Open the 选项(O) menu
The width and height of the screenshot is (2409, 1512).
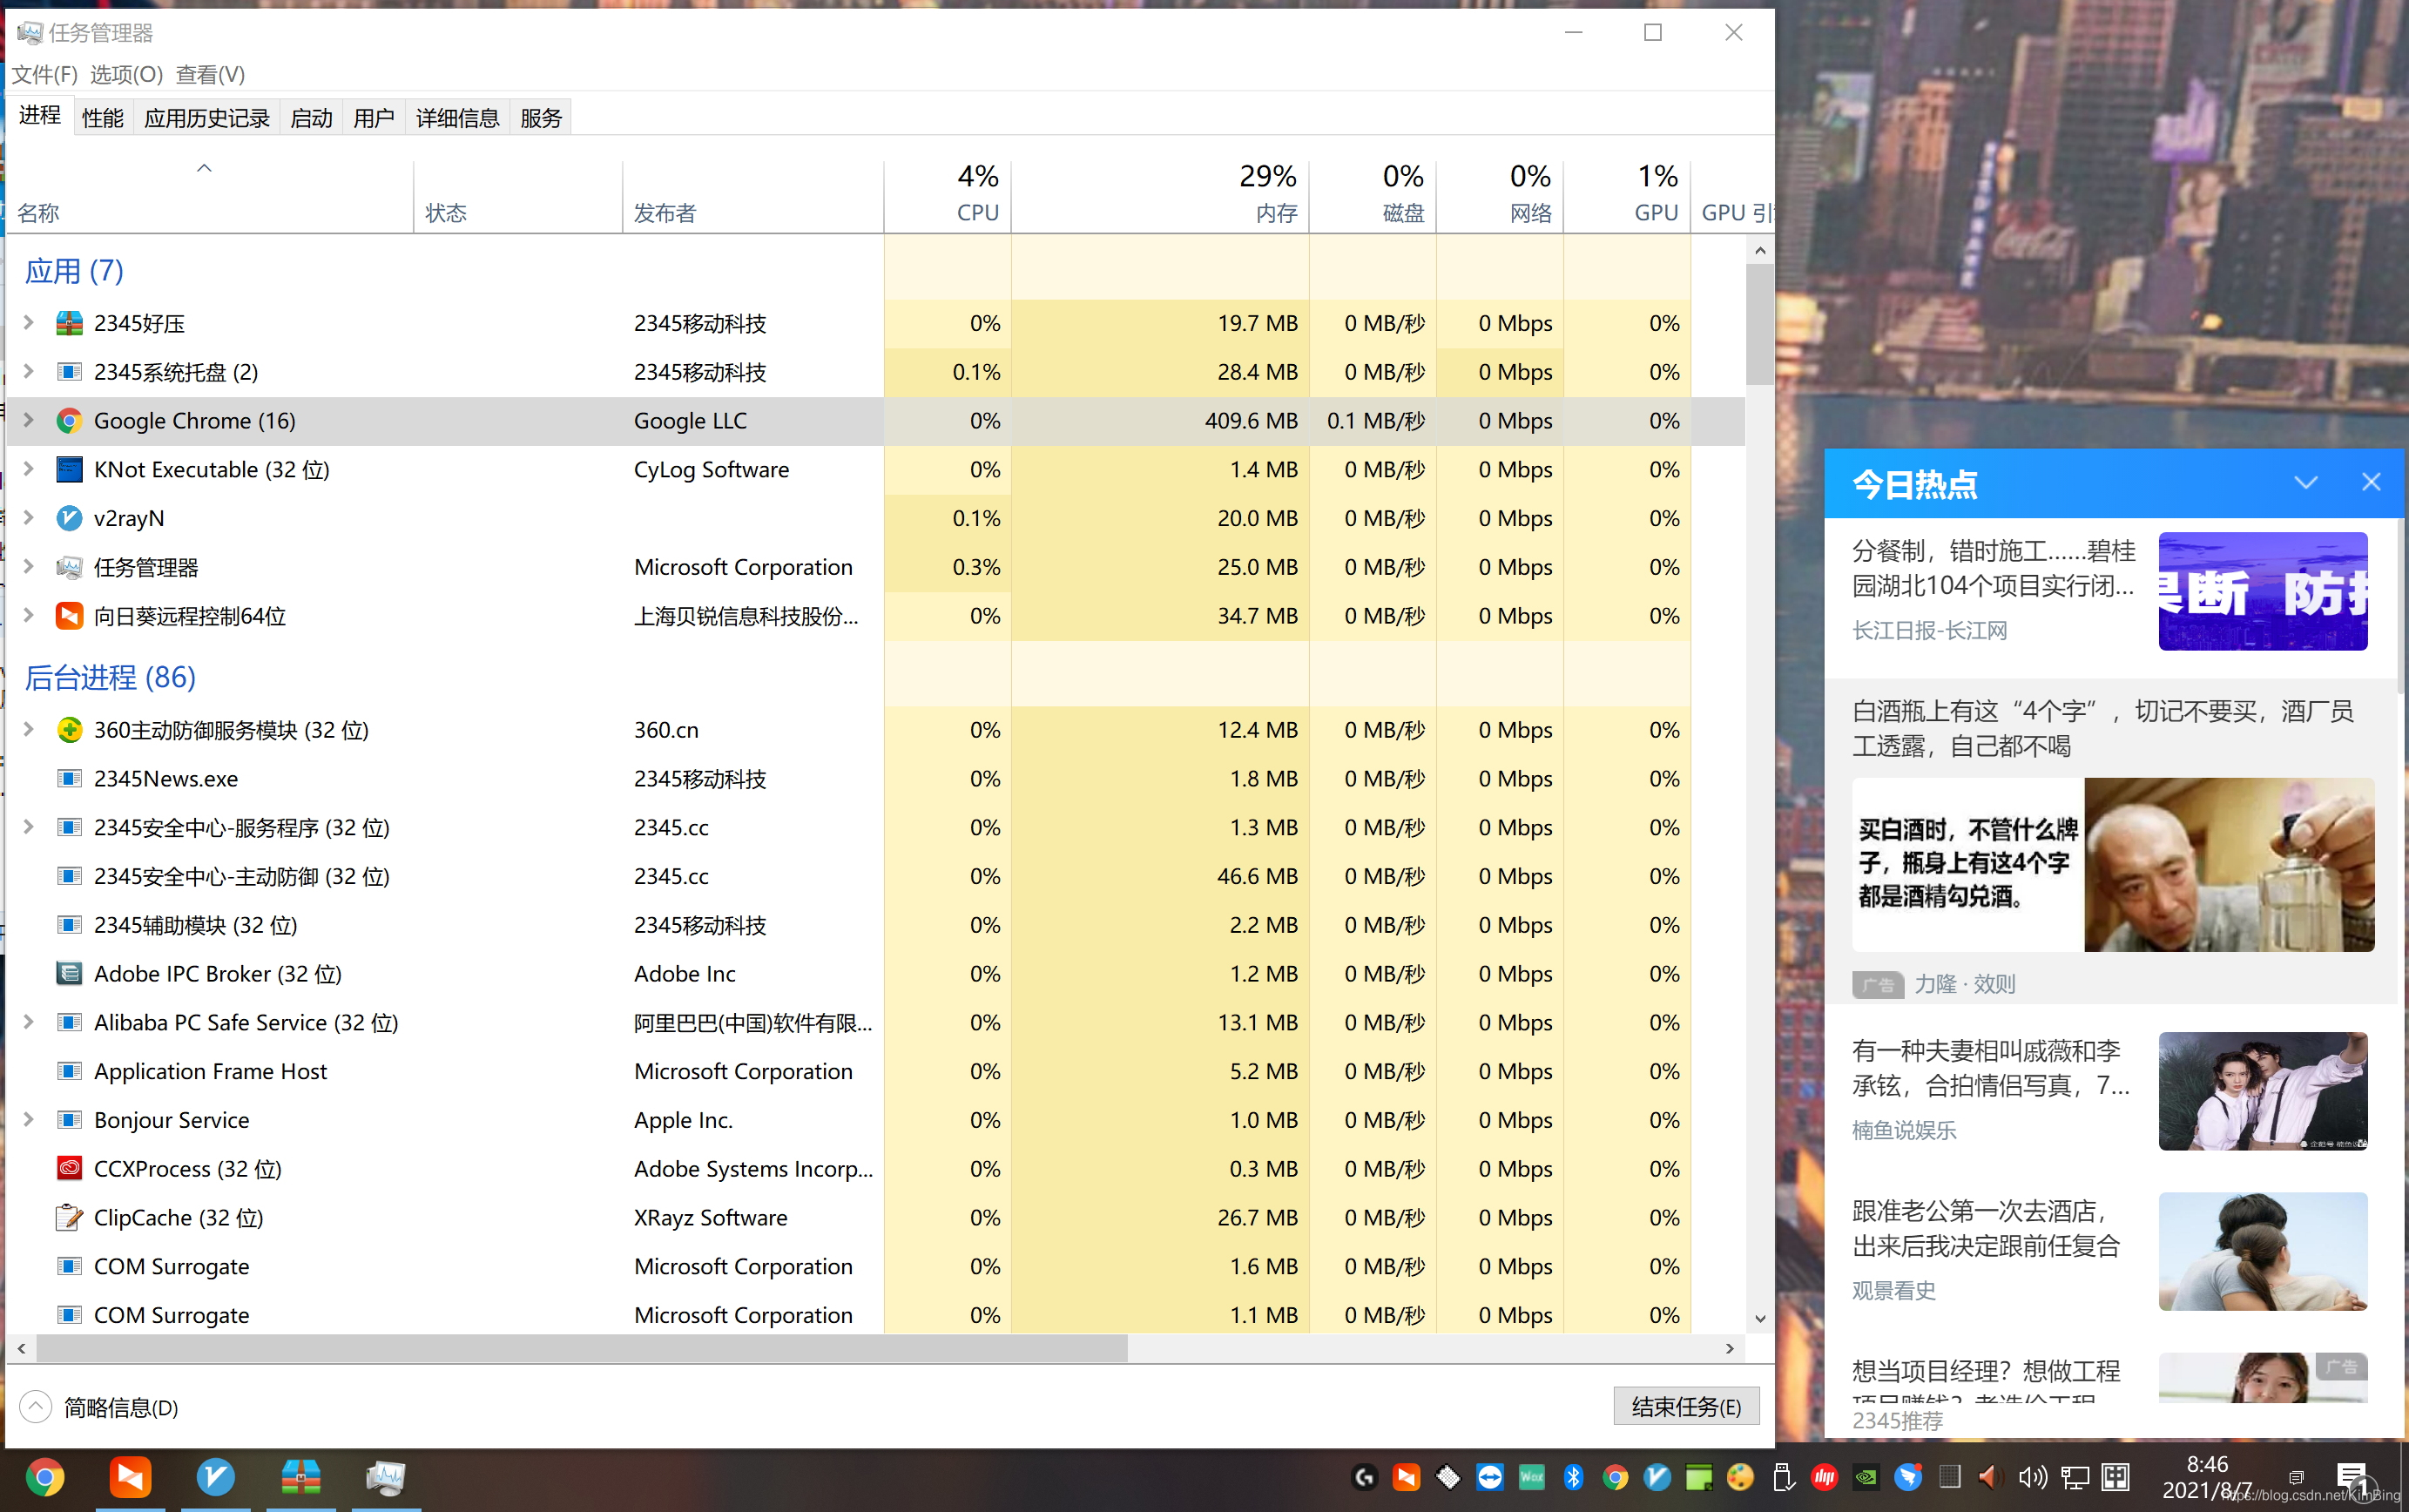pos(126,75)
